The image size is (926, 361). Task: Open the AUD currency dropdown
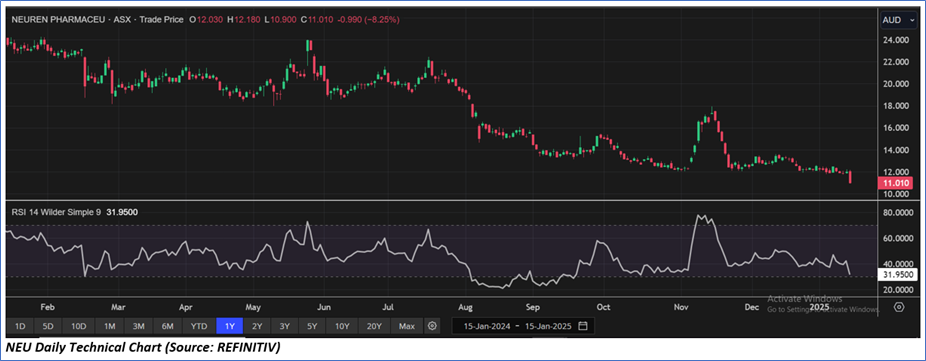(898, 20)
